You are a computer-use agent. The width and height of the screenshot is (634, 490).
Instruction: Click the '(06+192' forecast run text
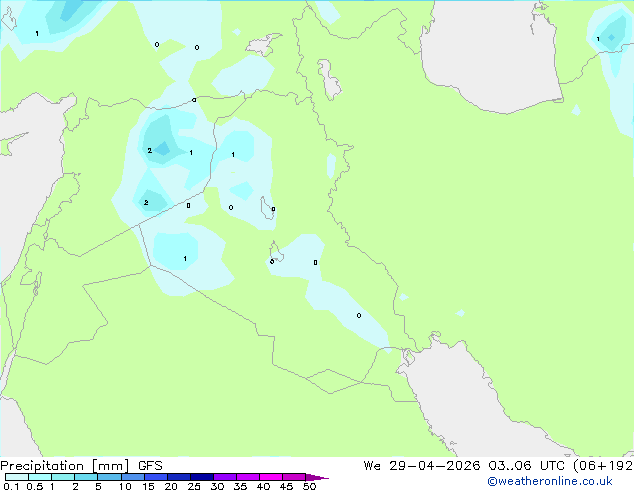pos(603,466)
